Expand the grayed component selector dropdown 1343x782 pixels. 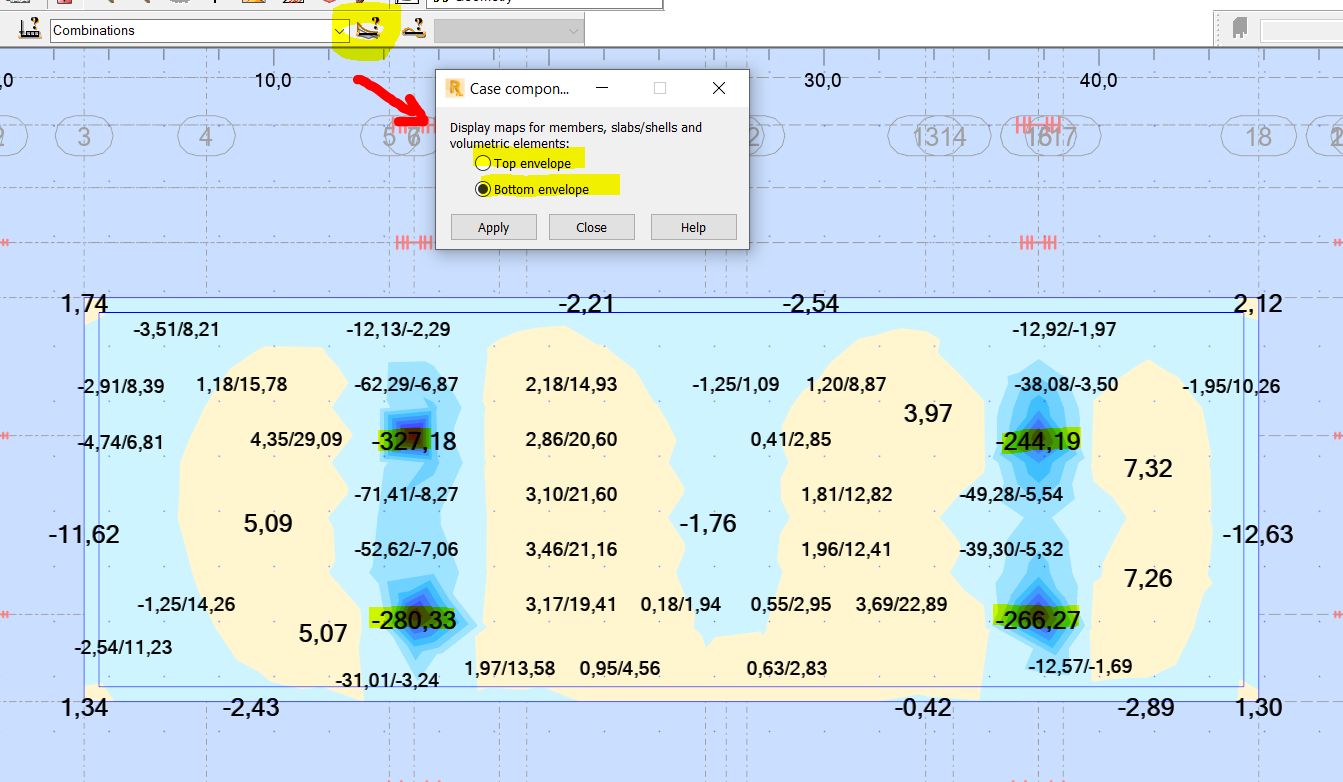pyautogui.click(x=572, y=29)
